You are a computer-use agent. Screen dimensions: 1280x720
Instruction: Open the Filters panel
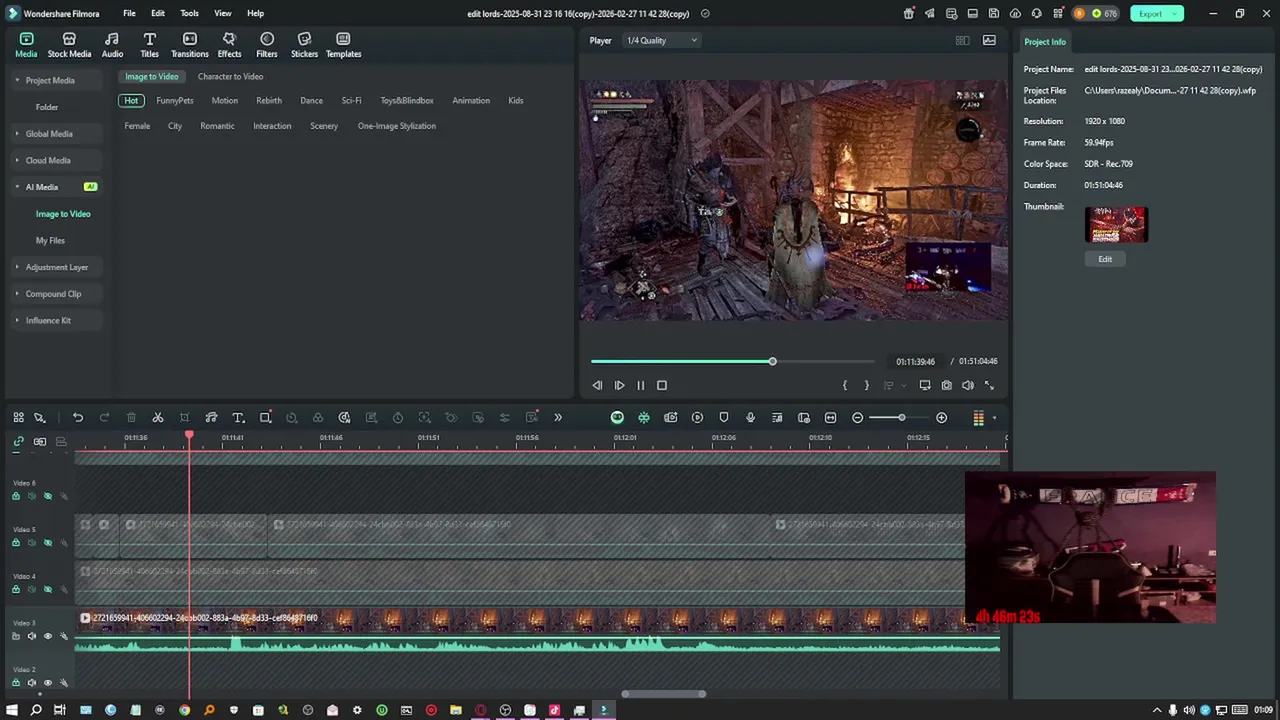(x=267, y=45)
